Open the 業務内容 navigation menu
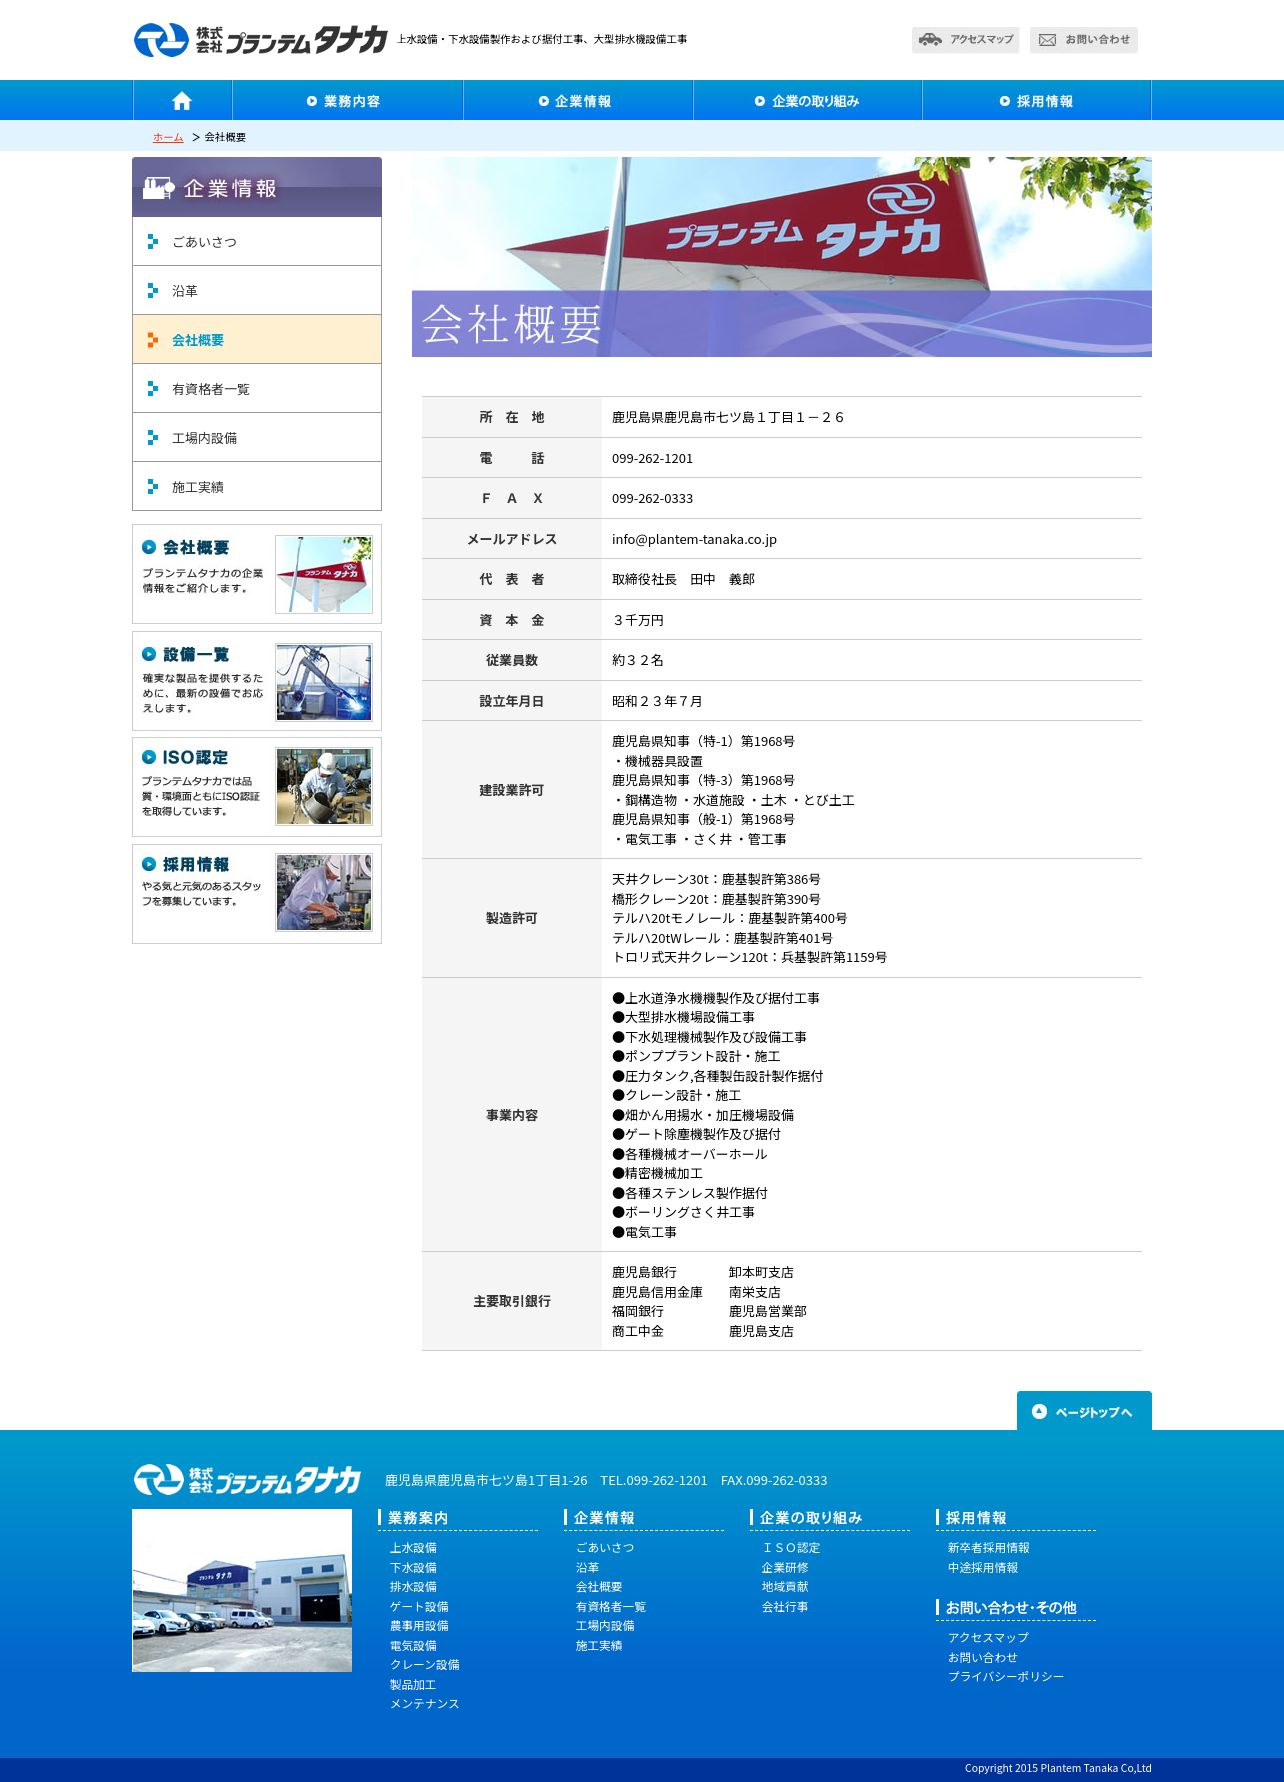Viewport: 1284px width, 1782px height. pyautogui.click(x=347, y=101)
